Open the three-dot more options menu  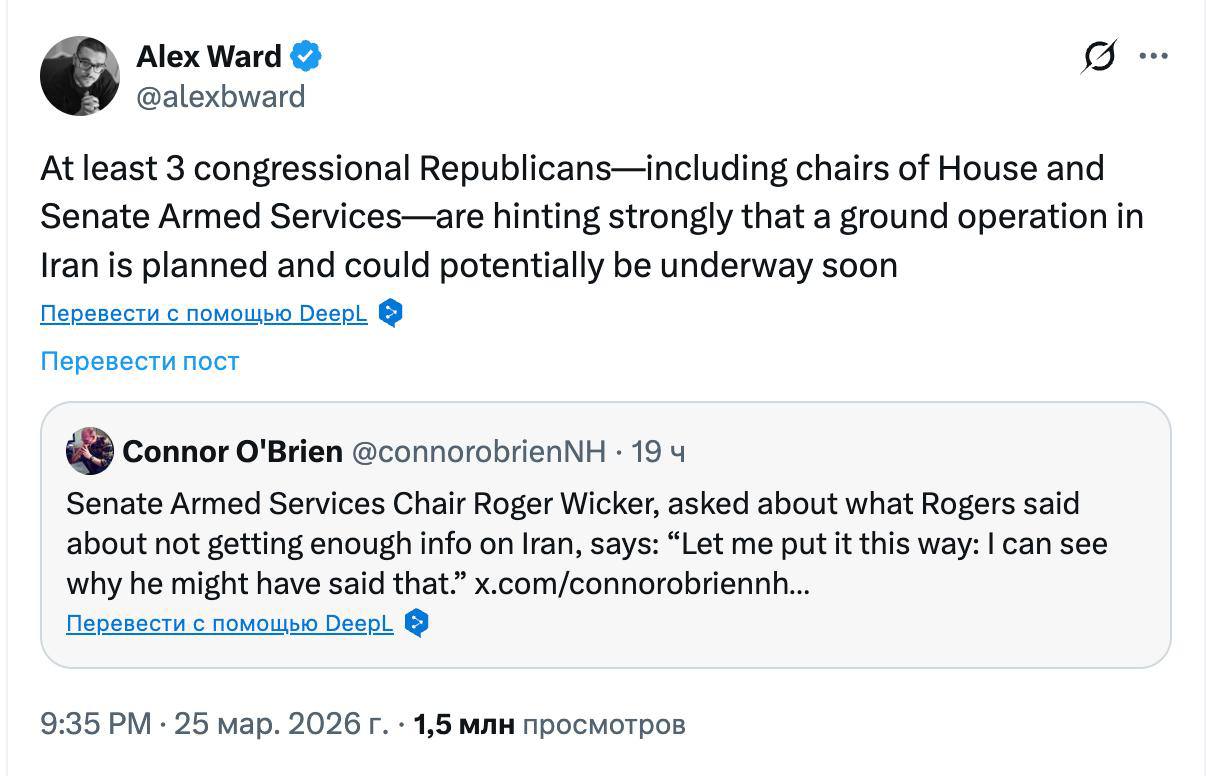(x=1153, y=57)
